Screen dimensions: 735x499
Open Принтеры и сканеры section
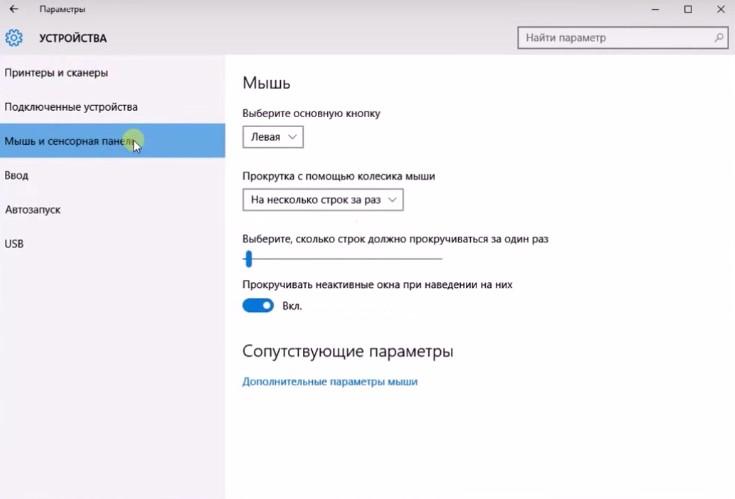tap(56, 73)
